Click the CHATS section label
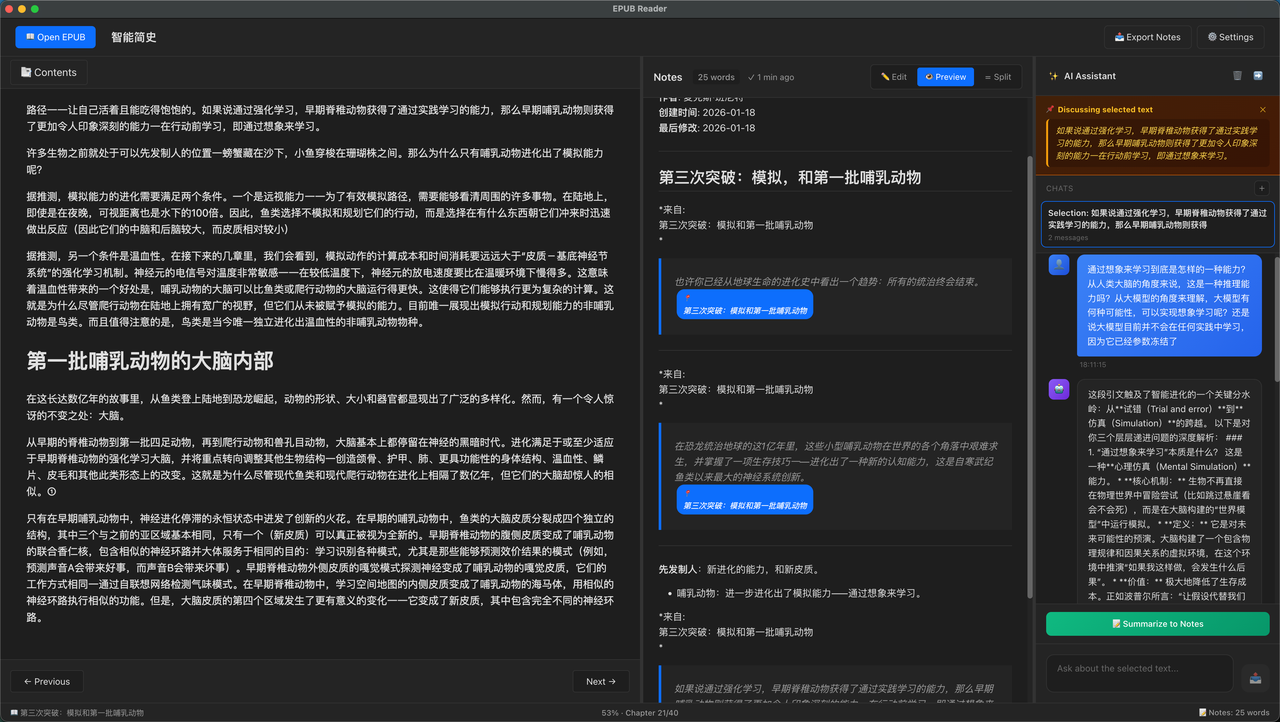This screenshot has height=722, width=1280. pyautogui.click(x=1059, y=188)
